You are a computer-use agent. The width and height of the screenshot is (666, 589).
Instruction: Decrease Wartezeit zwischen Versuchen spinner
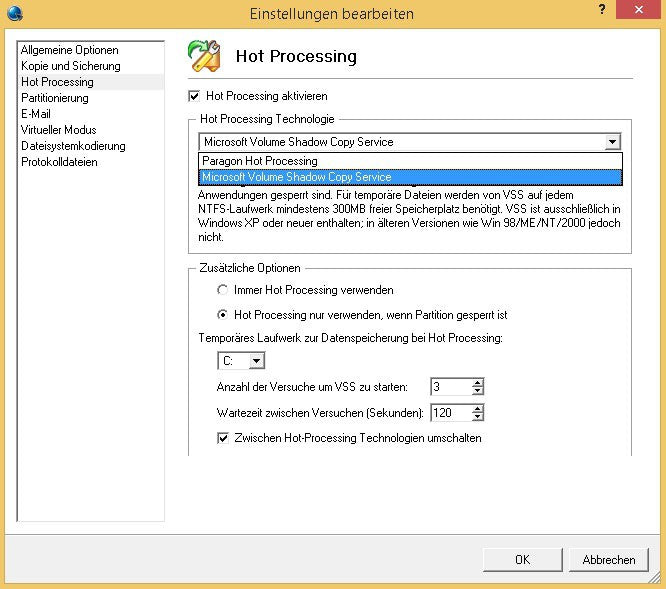click(477, 417)
